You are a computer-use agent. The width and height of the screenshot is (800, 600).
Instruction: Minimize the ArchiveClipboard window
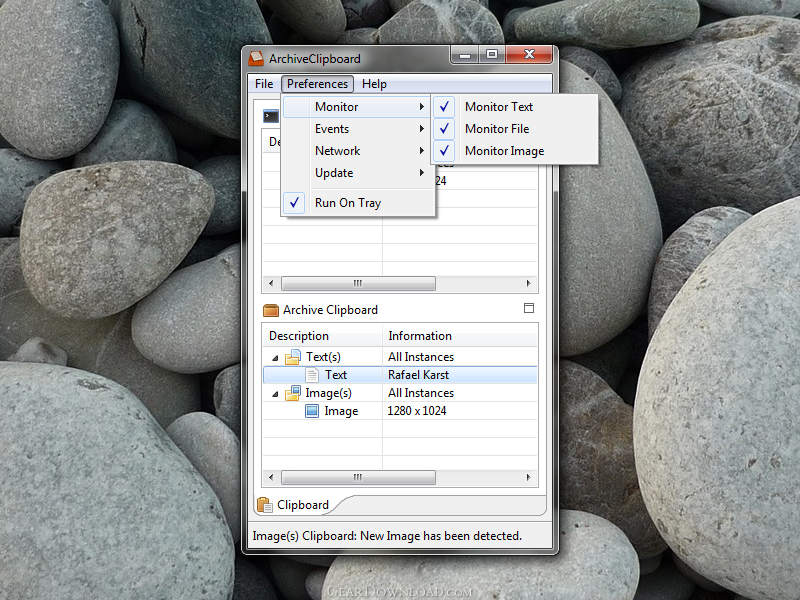pos(465,55)
